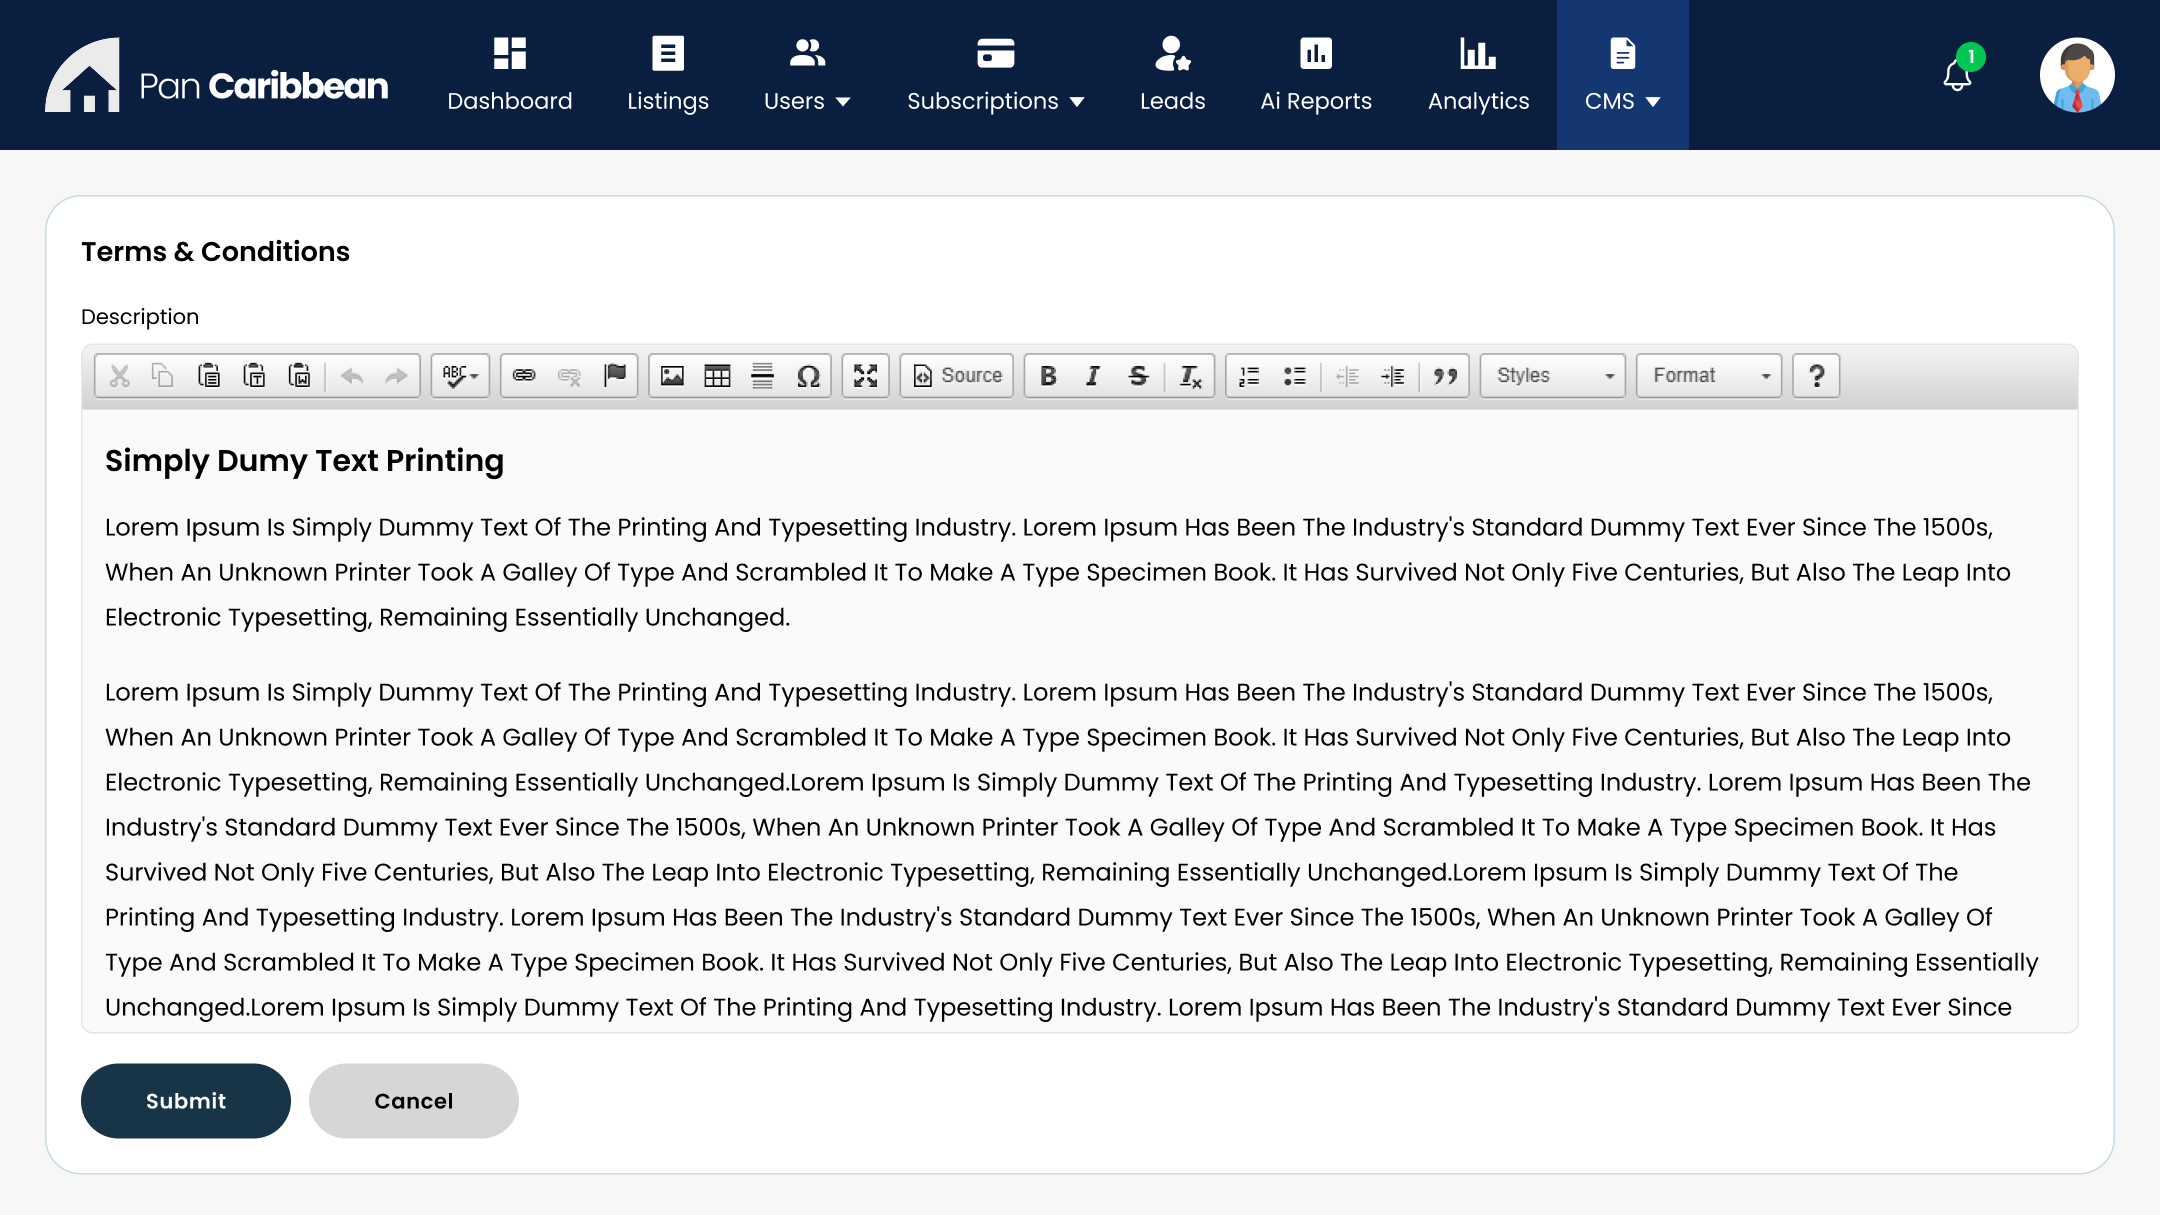Expand the Subscriptions menu
This screenshot has width=2160, height=1215.
point(996,75)
